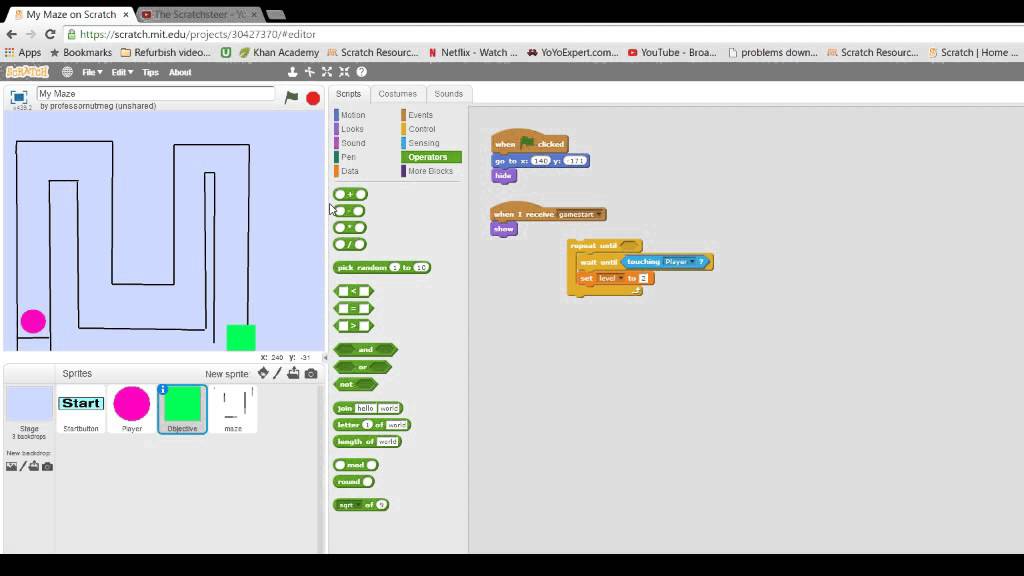The image size is (1024, 576).
Task: Select the Control block category
Action: (x=421, y=129)
